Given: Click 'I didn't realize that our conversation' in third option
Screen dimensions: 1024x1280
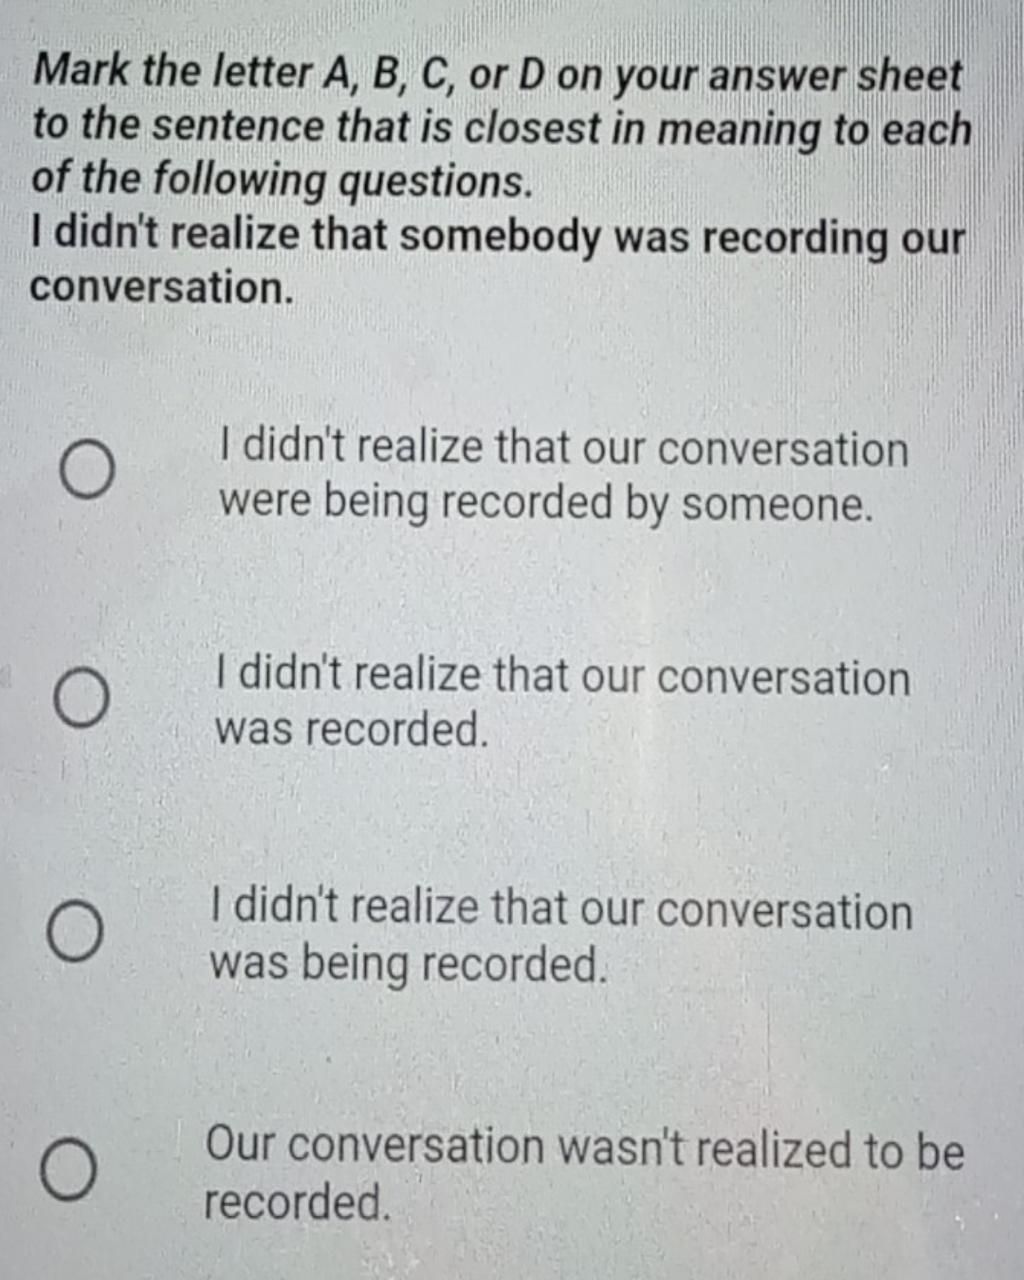Looking at the screenshot, I should 561,910.
